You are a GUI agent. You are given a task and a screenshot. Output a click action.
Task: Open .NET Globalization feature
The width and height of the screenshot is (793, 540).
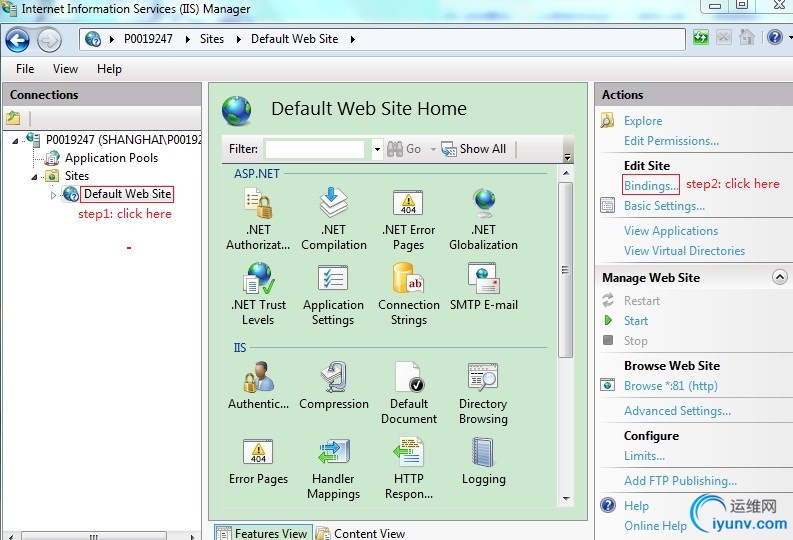pyautogui.click(x=483, y=219)
